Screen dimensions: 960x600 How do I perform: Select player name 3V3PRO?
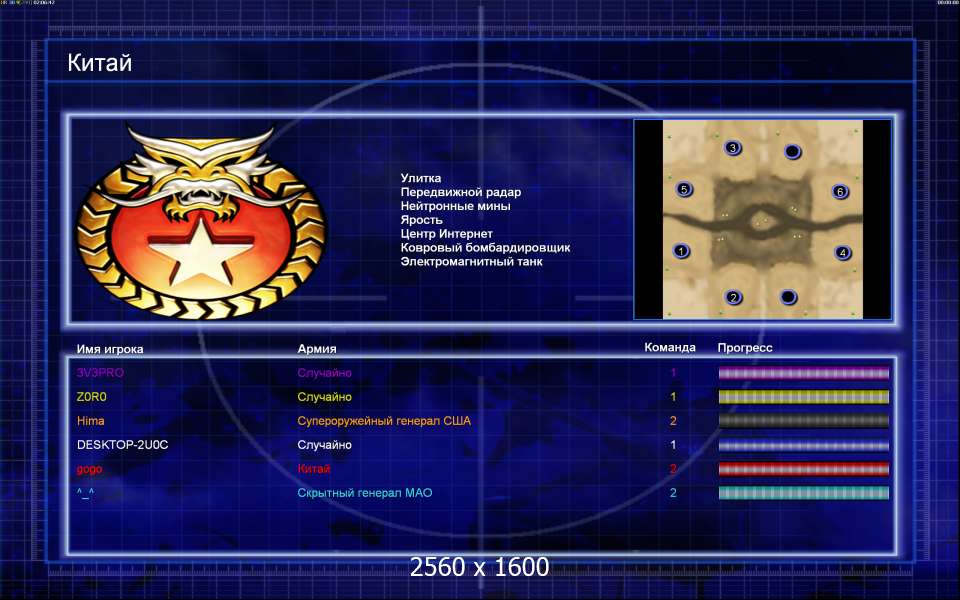pyautogui.click(x=100, y=373)
